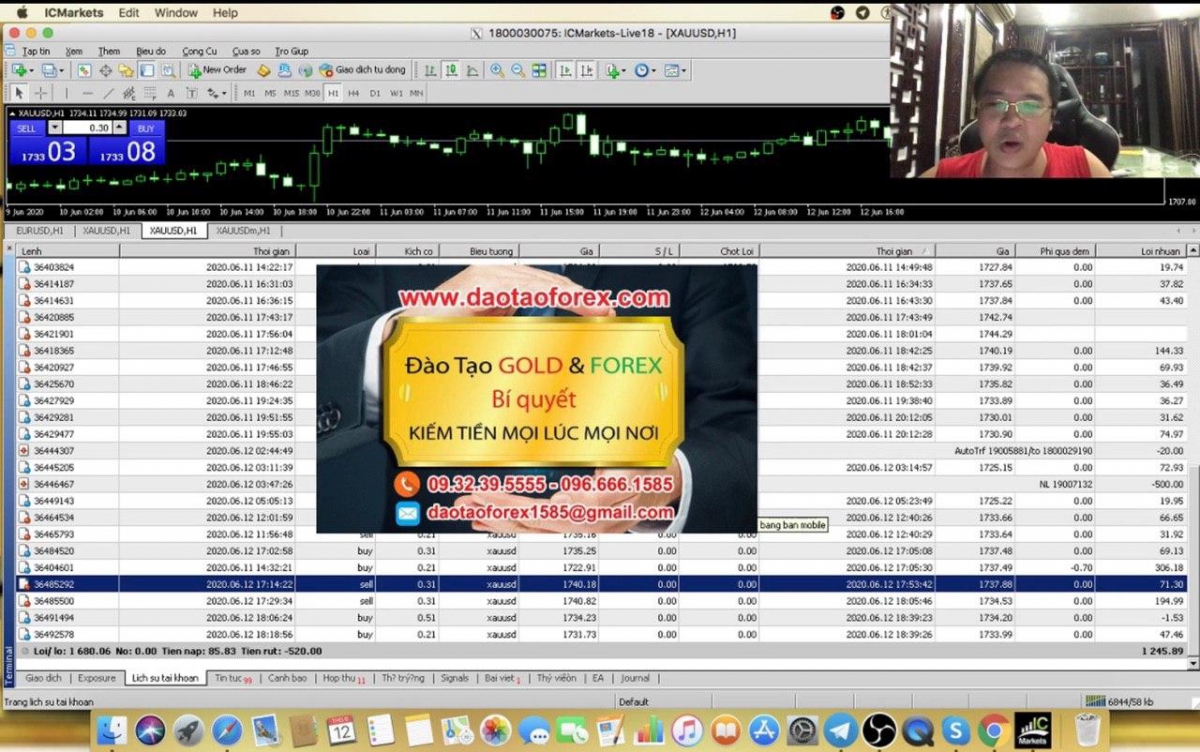Select order 36485500 row in history
1200x752 pixels.
[x=600, y=601]
